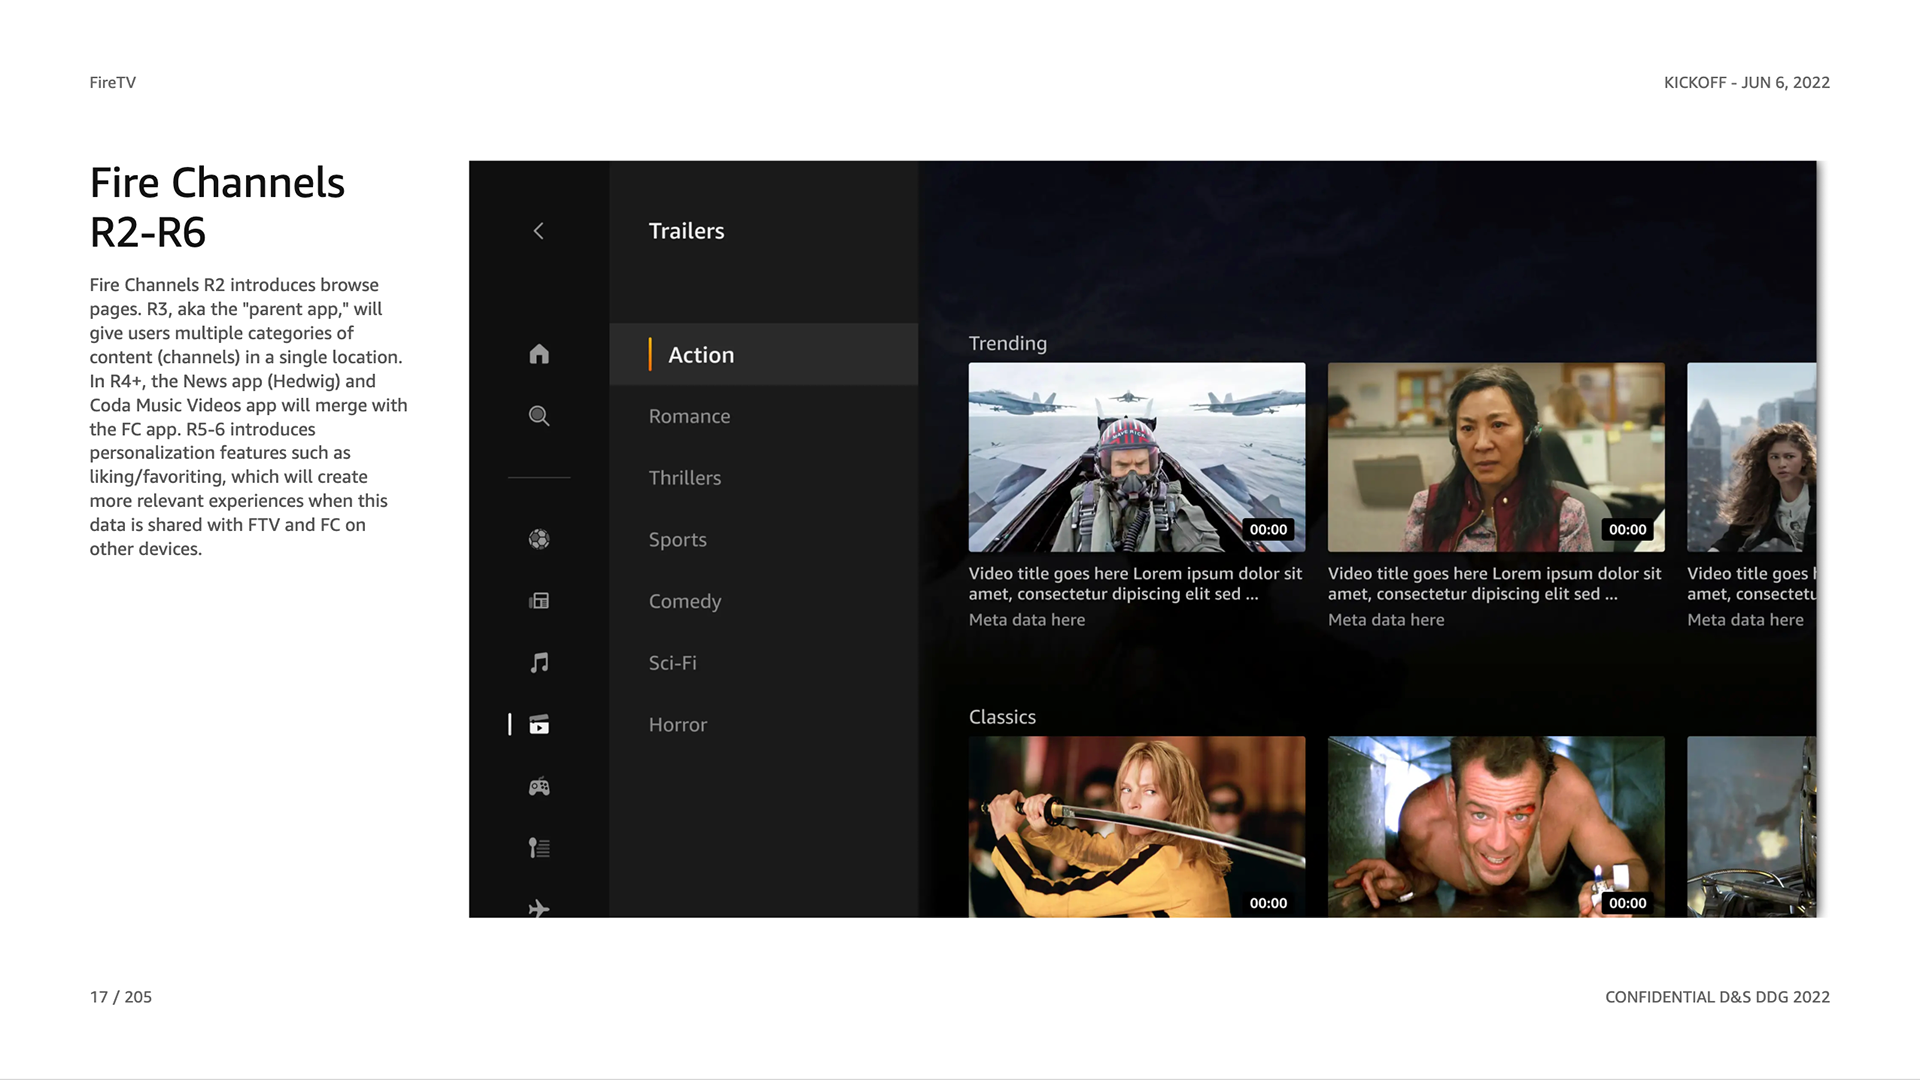
Task: Choose the Thrillers category
Action: tap(685, 478)
